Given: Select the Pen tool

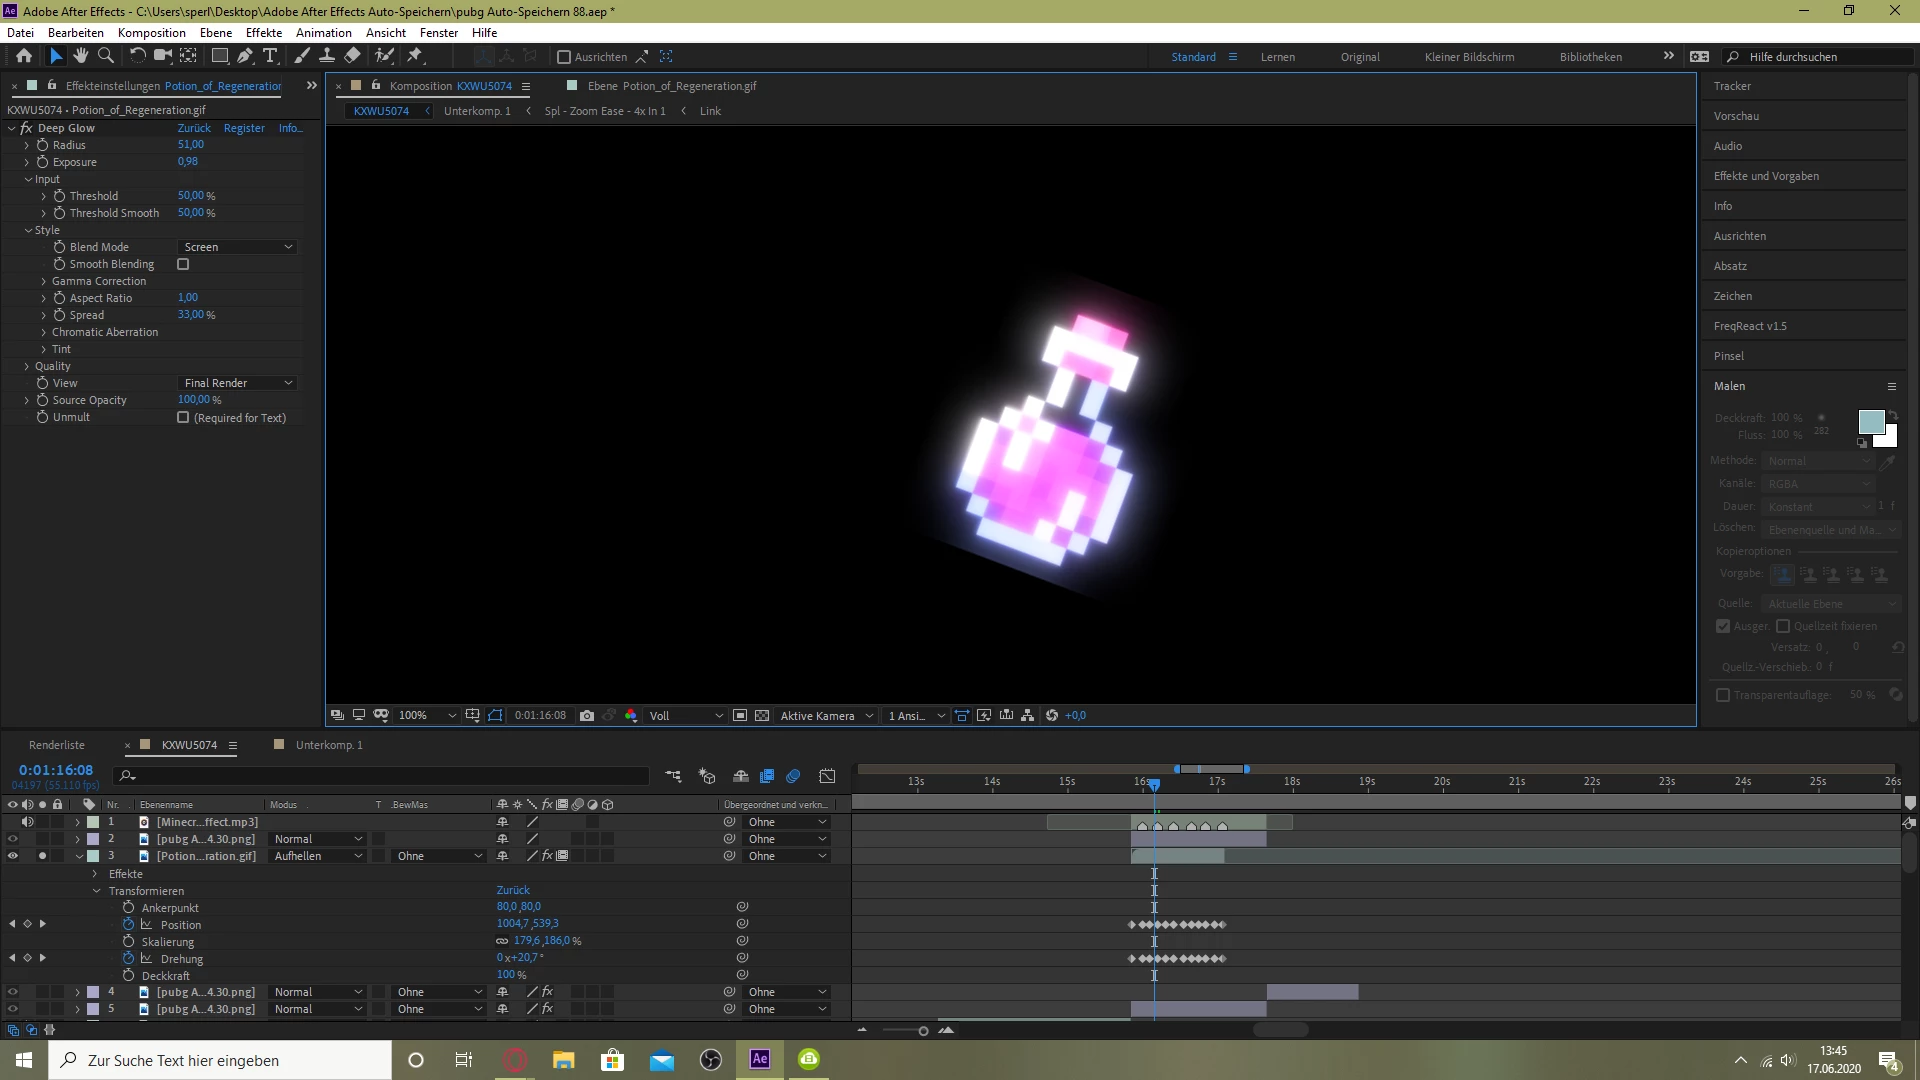Looking at the screenshot, I should [245, 56].
